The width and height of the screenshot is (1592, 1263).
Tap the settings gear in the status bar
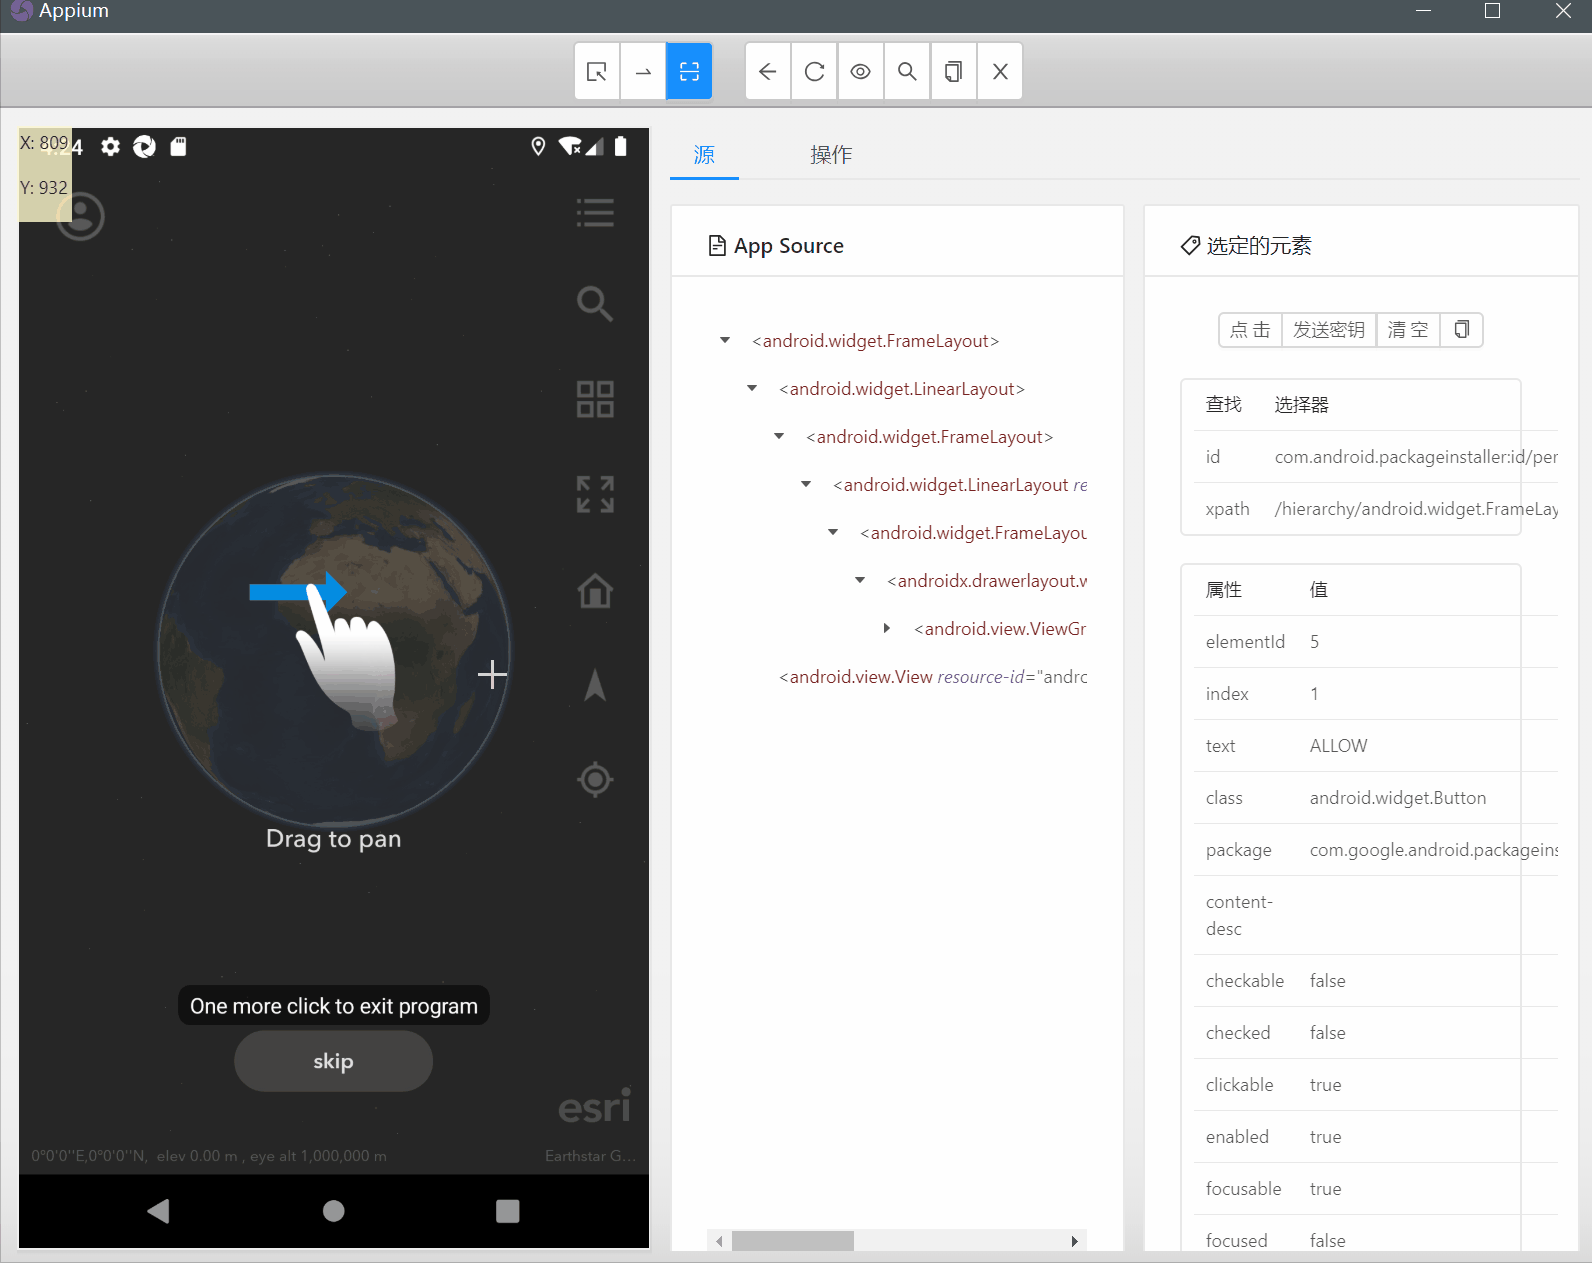(110, 147)
